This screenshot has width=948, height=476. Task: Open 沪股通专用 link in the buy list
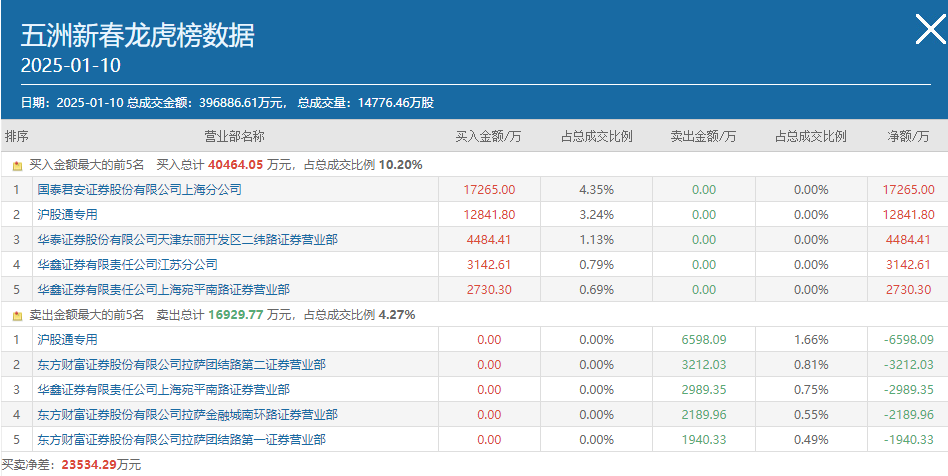click(x=67, y=215)
